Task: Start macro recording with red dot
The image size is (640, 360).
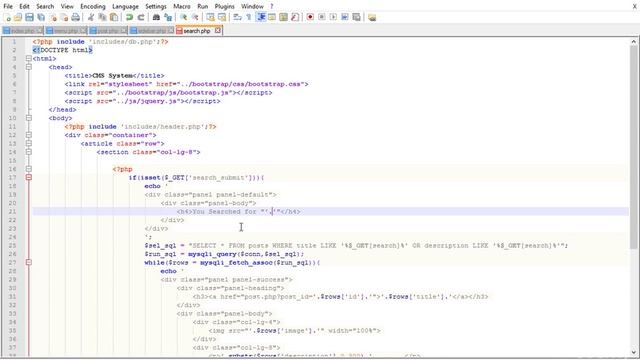Action: [310, 17]
